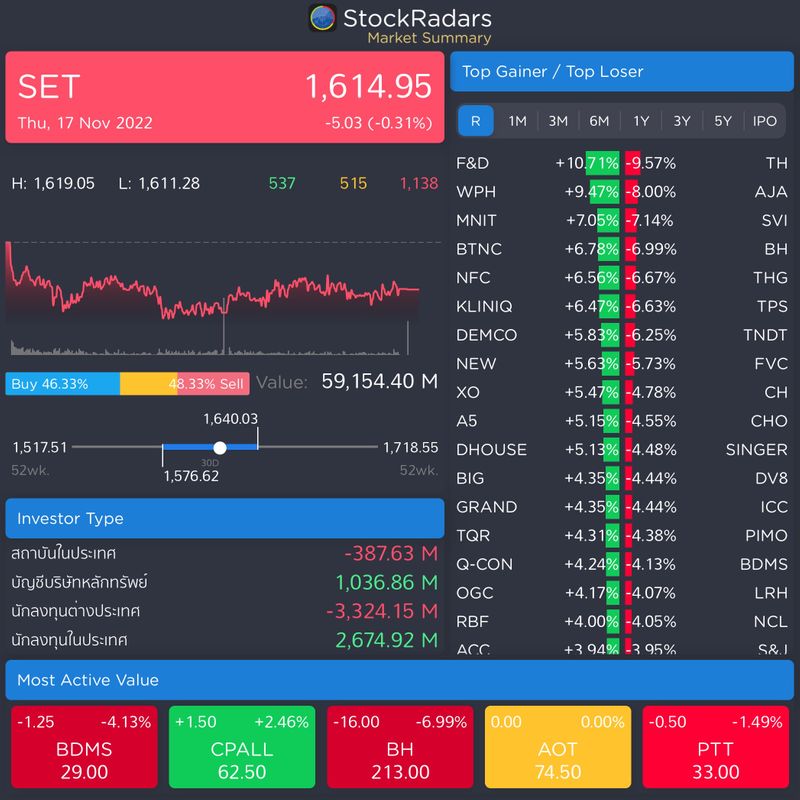The image size is (800, 800).
Task: Select the PTT stock card
Action: coord(717,746)
